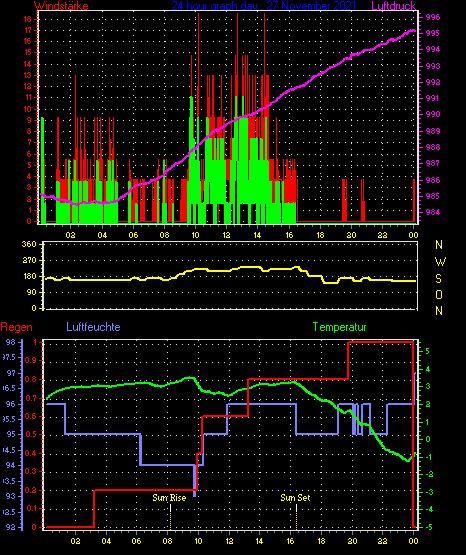
Task: Click the 12 hour tick on wind chart
Action: click(x=226, y=235)
